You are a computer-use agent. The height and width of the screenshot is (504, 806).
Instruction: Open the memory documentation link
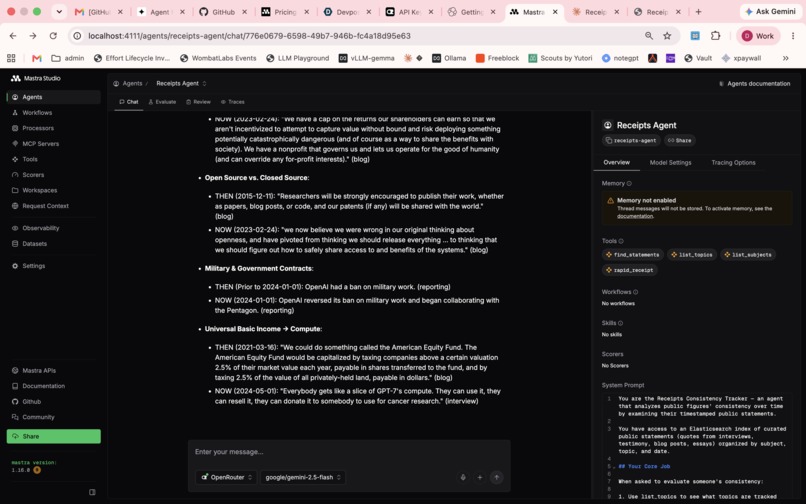pos(635,216)
